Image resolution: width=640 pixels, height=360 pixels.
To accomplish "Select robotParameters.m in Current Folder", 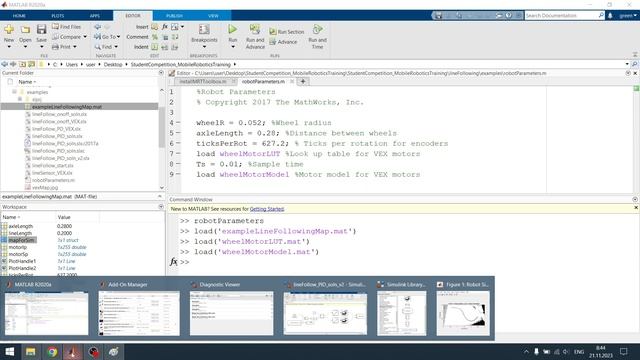I will (x=53, y=180).
